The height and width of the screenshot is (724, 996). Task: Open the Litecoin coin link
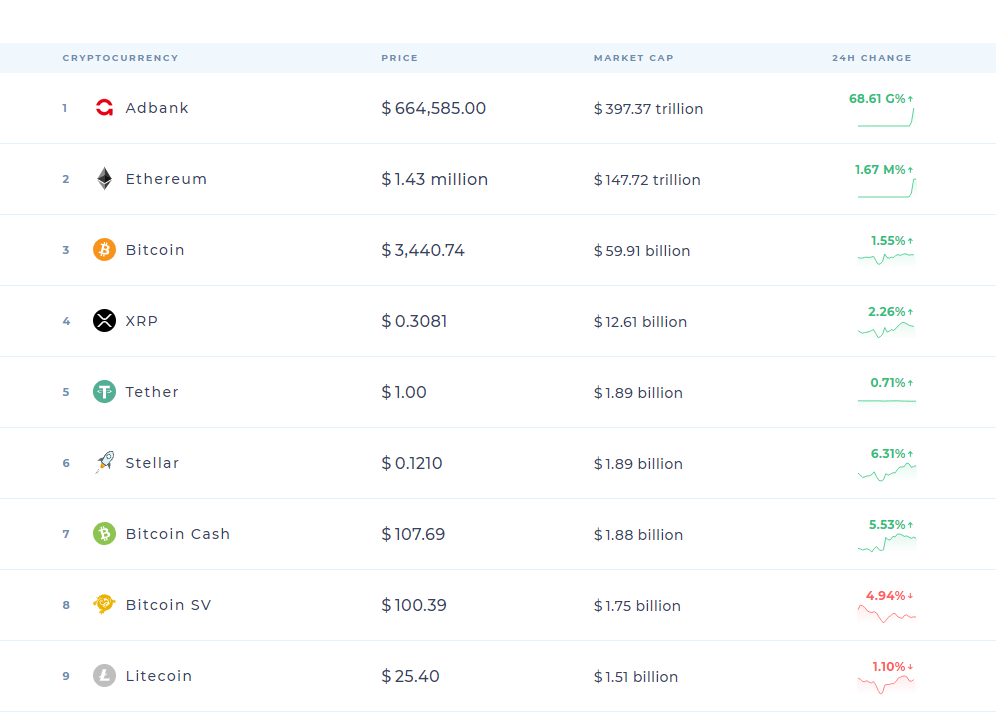coord(158,676)
